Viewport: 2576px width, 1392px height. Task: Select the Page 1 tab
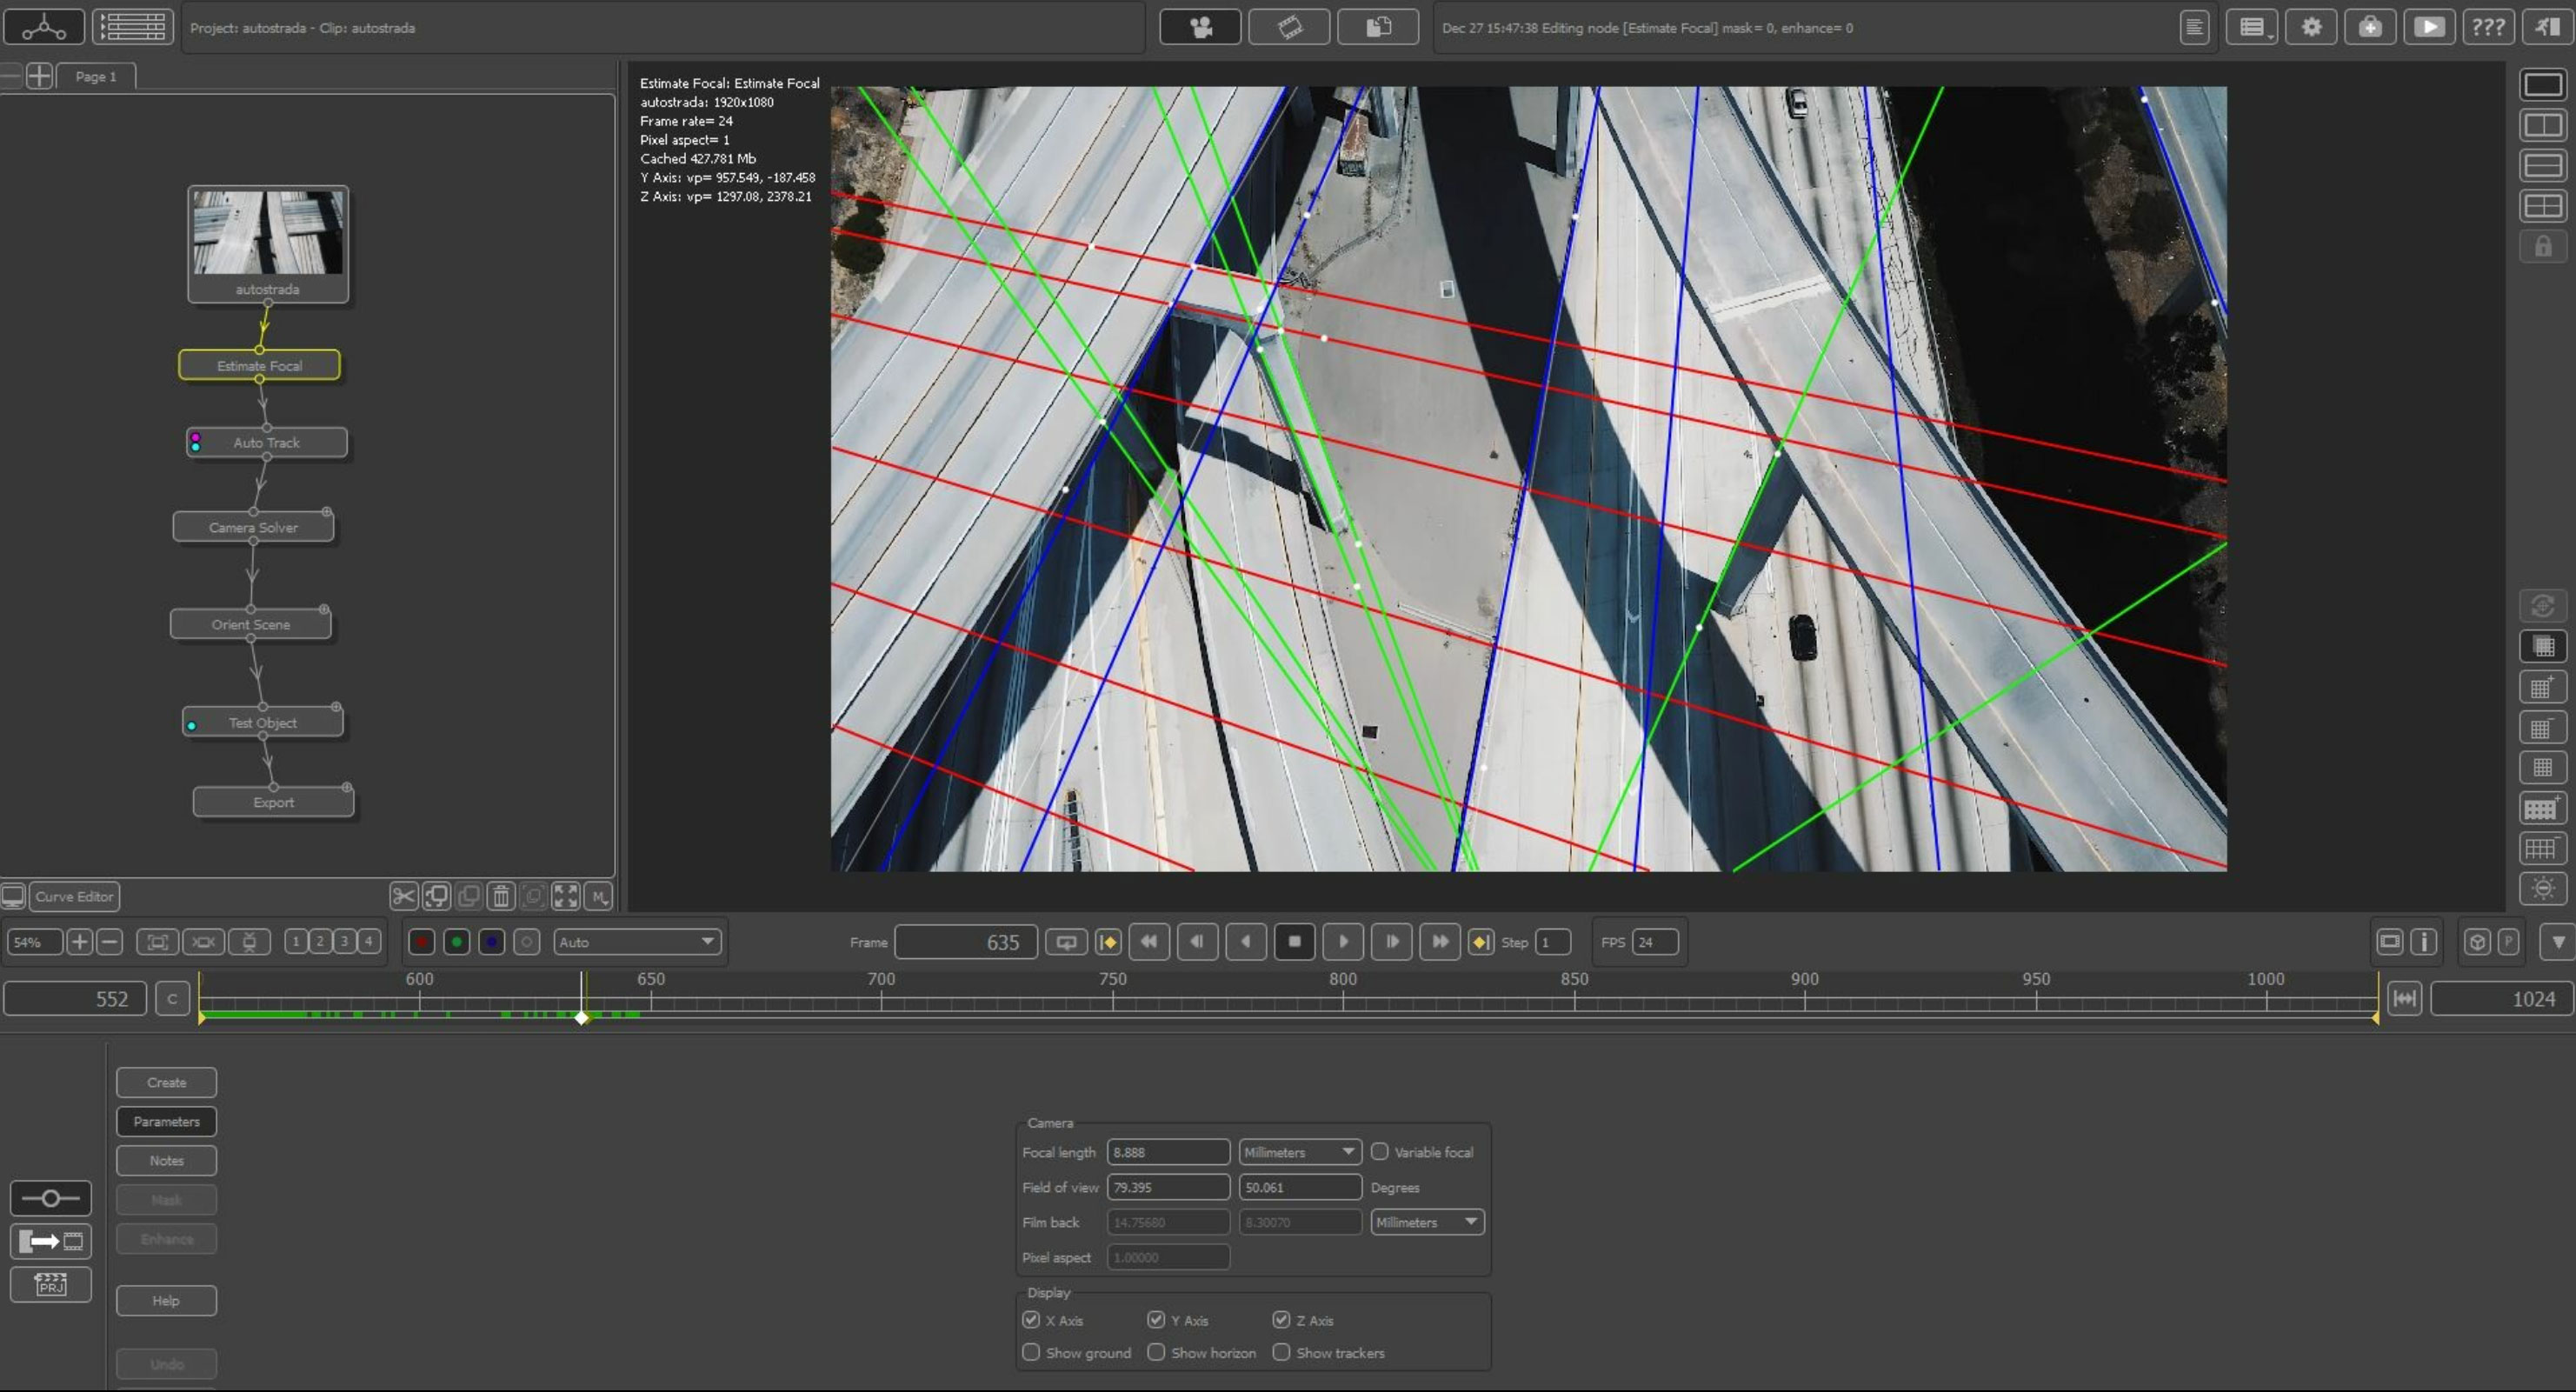click(x=96, y=76)
